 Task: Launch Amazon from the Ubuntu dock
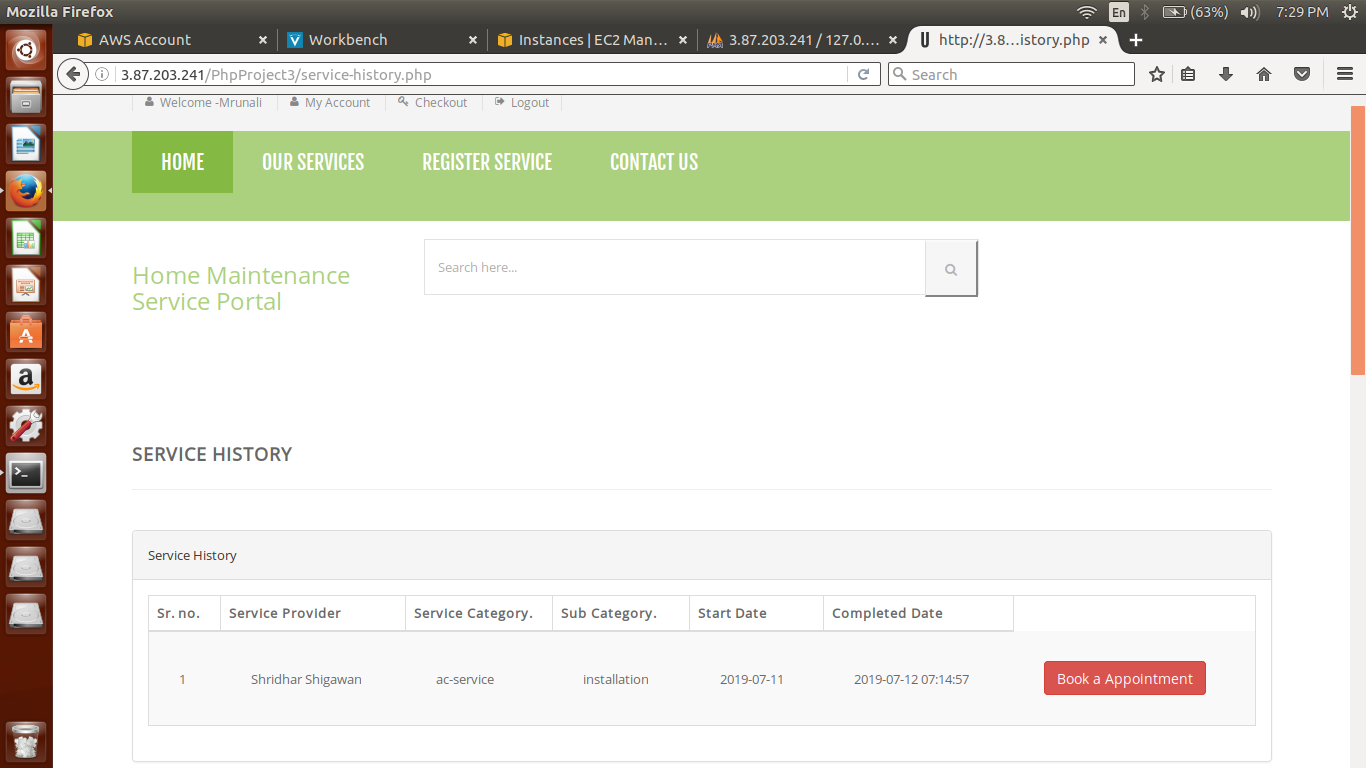click(25, 378)
